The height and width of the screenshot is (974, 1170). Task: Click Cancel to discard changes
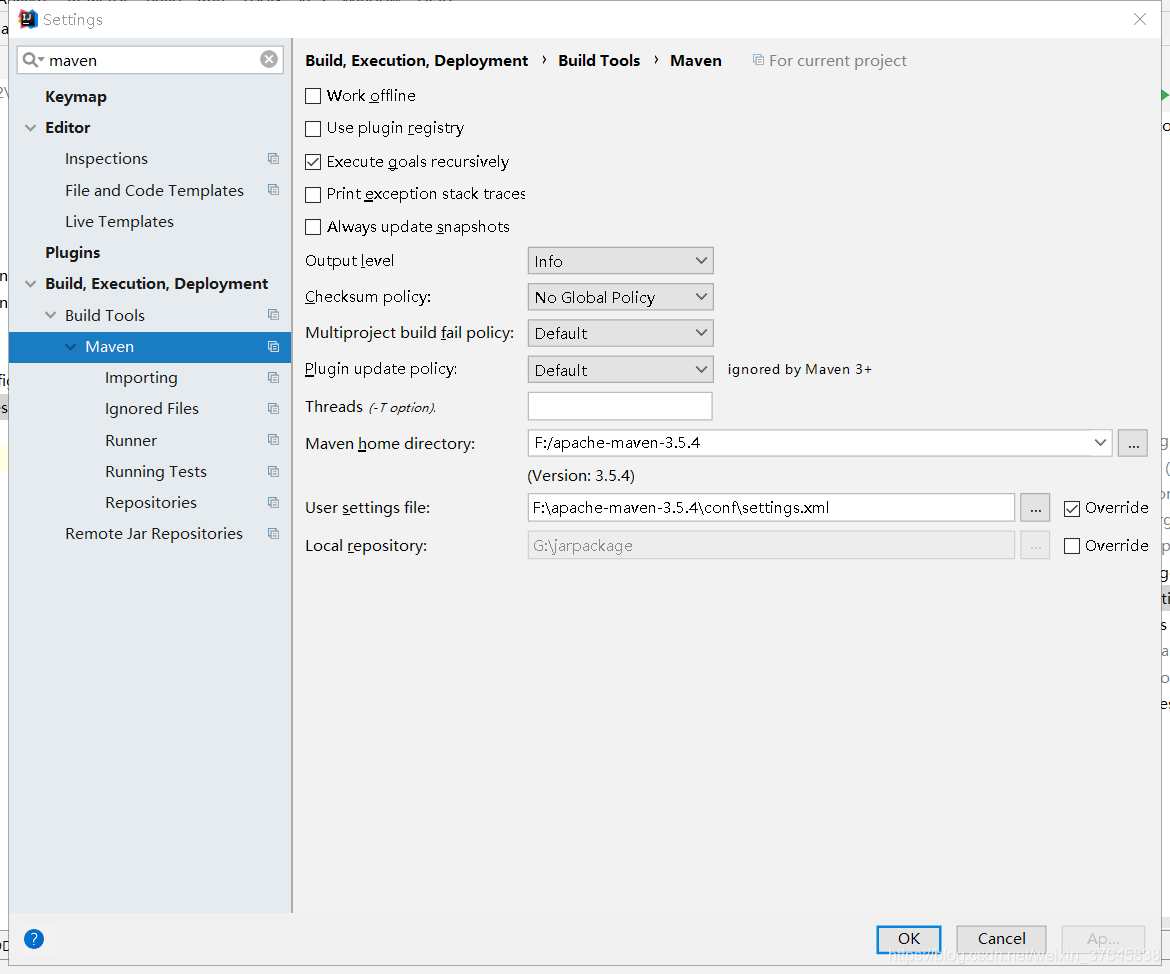tap(1001, 939)
